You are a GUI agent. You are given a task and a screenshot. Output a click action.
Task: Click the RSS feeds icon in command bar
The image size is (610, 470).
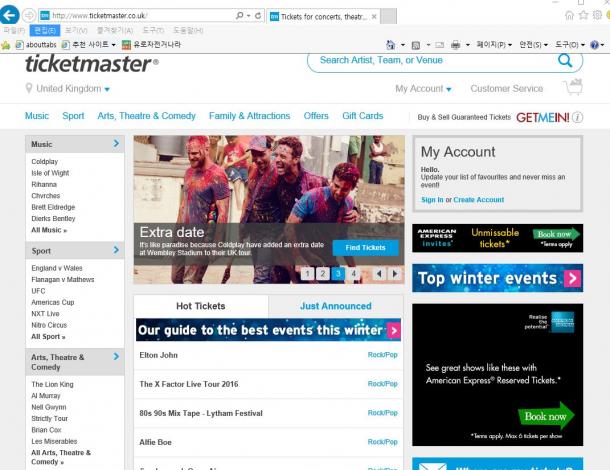pos(416,45)
